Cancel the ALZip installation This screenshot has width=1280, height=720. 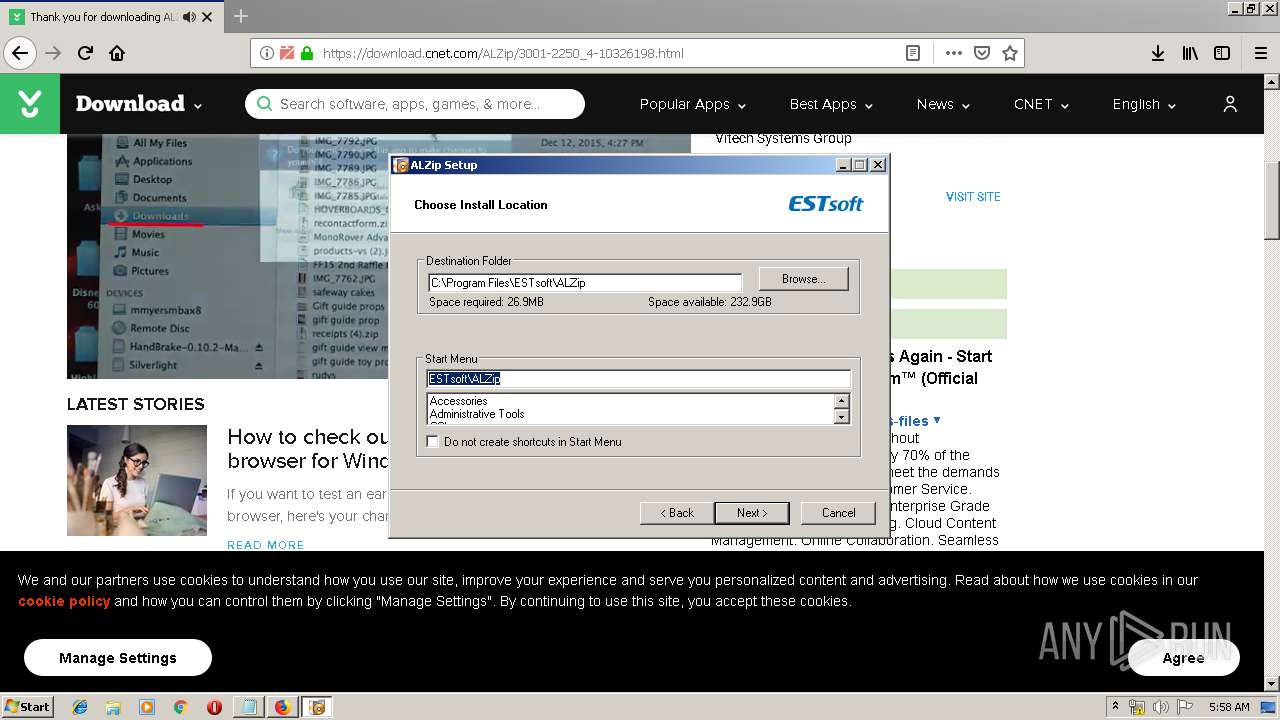coord(838,513)
